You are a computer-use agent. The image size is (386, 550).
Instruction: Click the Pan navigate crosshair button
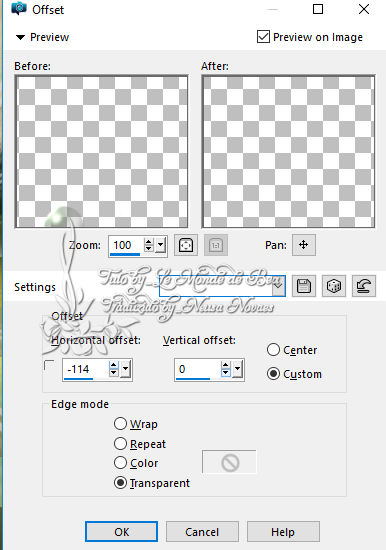tap(304, 245)
